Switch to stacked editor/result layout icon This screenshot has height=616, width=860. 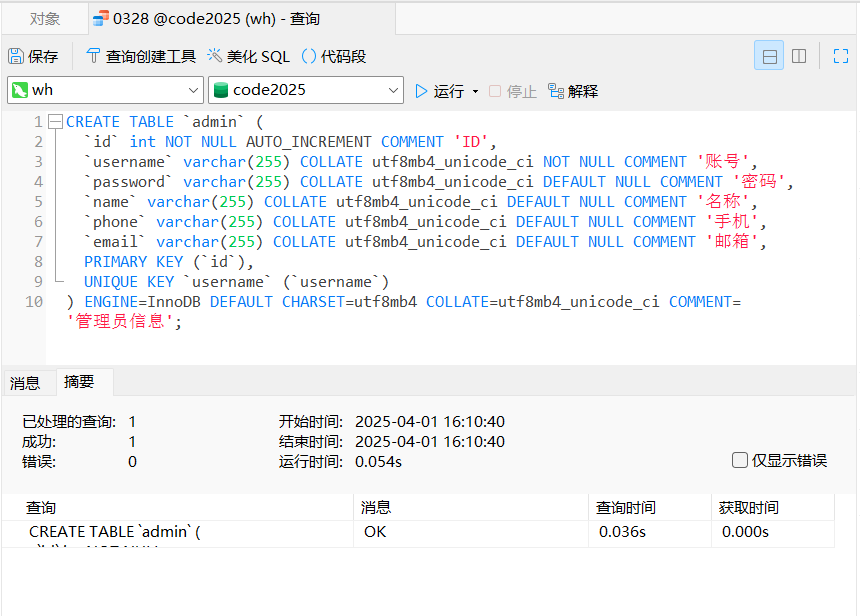point(769,56)
